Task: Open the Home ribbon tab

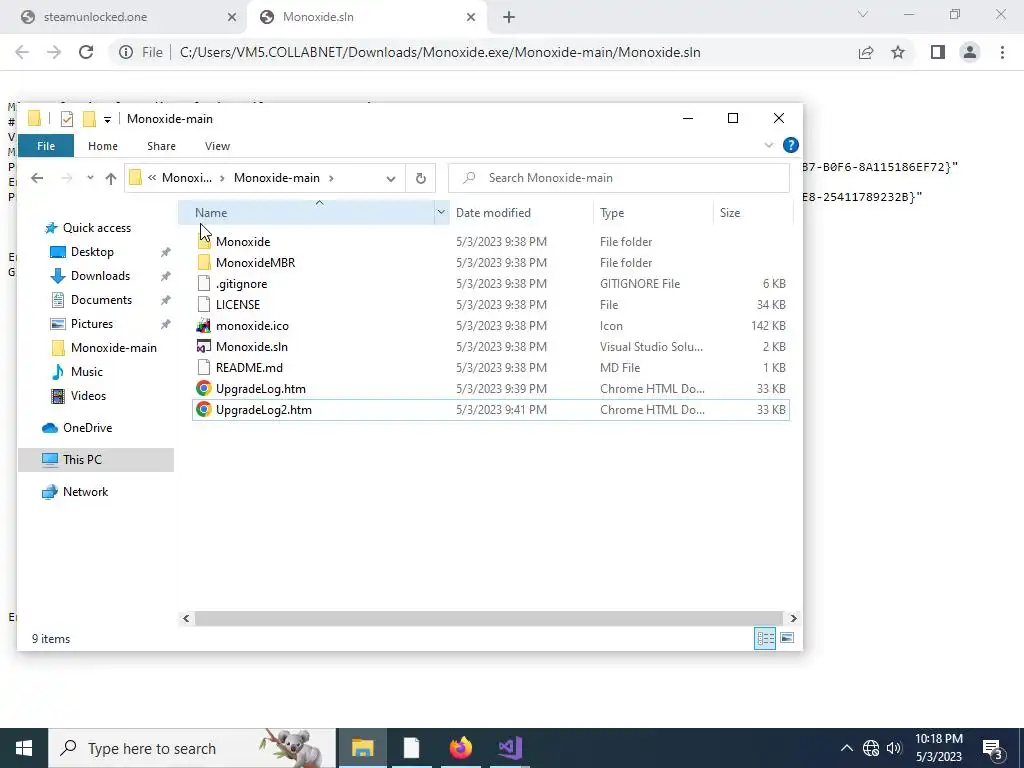Action: pyautogui.click(x=103, y=146)
